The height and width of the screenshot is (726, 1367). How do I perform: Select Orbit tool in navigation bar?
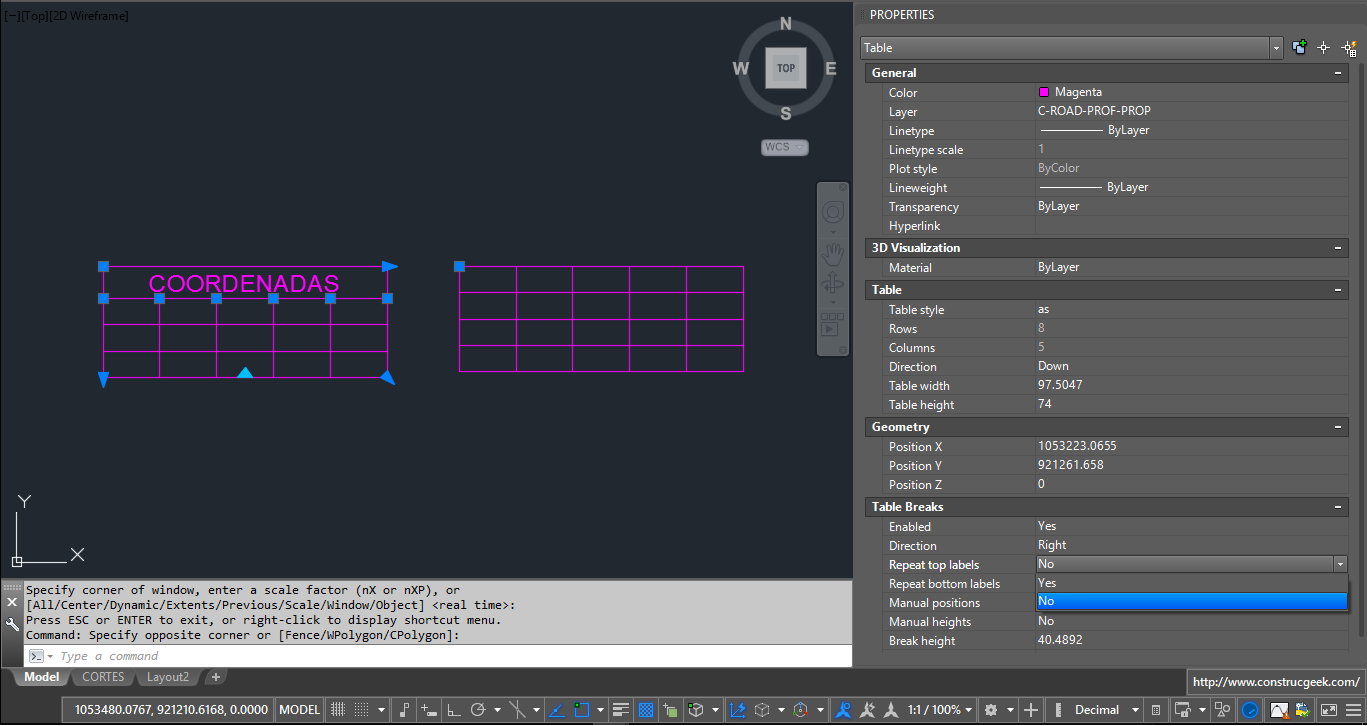[832, 284]
